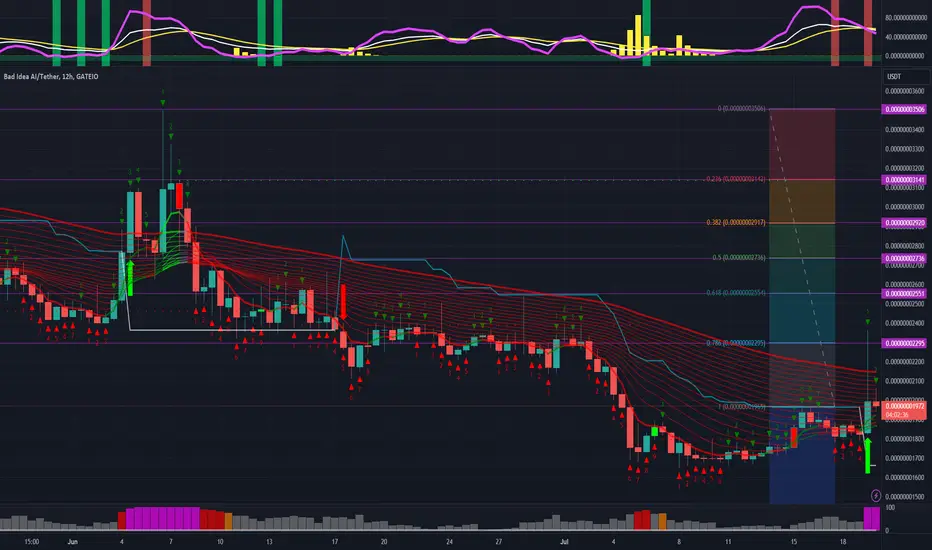
Task: Click the red down arrow sell signal
Action: (x=343, y=303)
